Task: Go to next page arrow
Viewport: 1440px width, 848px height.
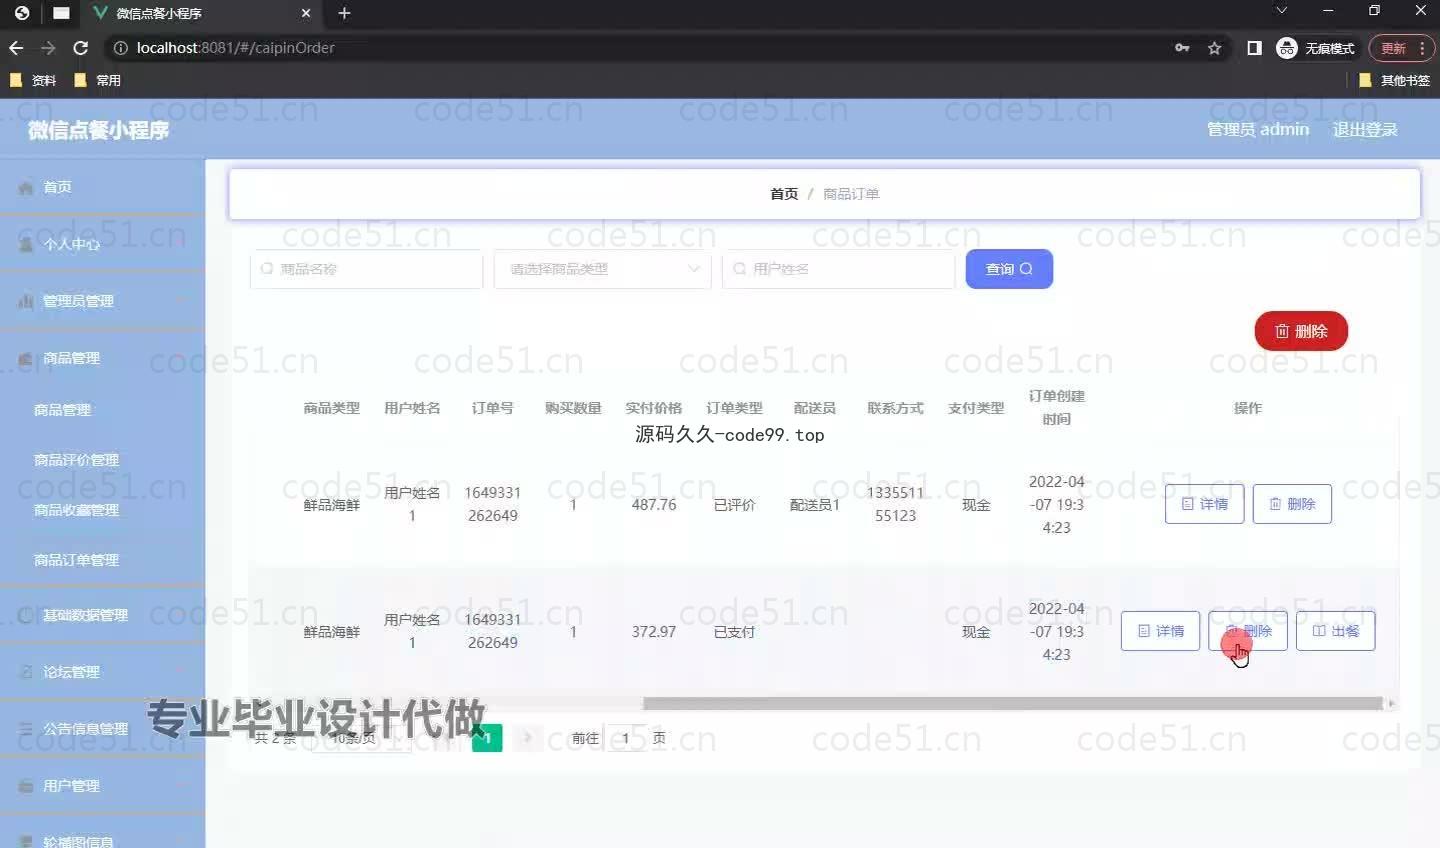Action: coord(527,738)
